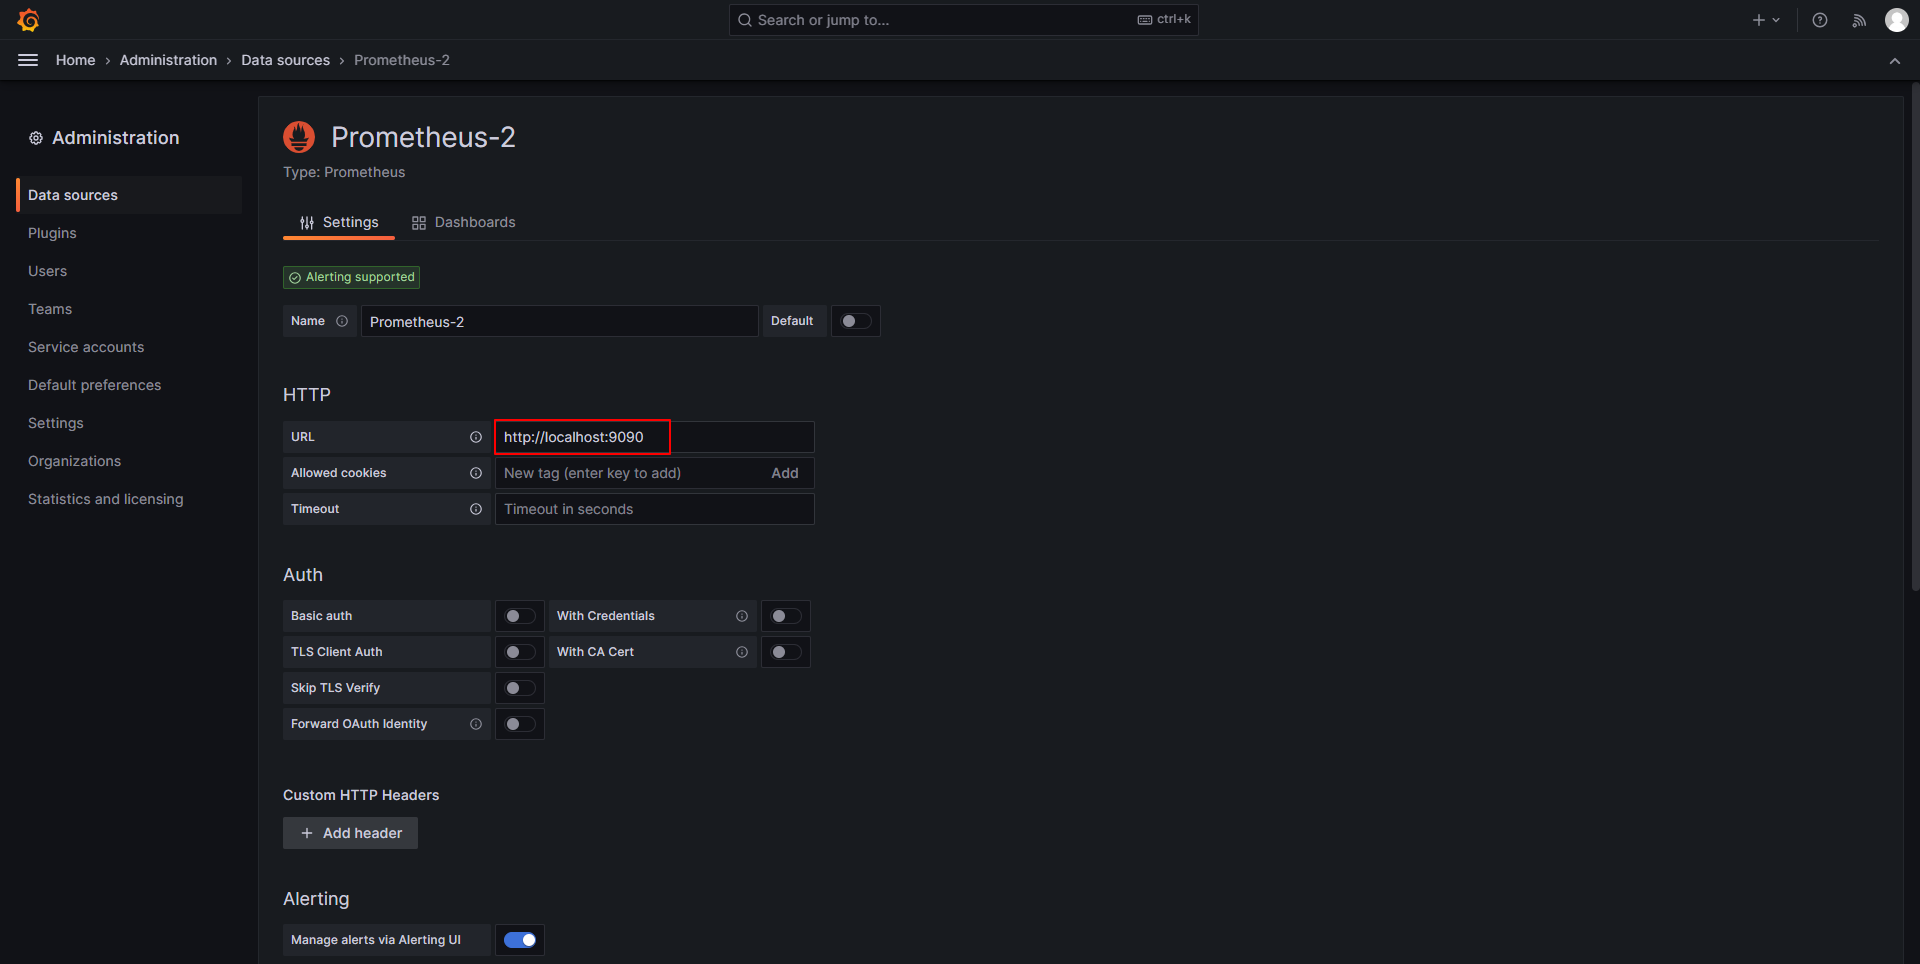Screen dimensions: 1920x964
Task: Click the page vertical scrollbar
Action: point(1914,336)
